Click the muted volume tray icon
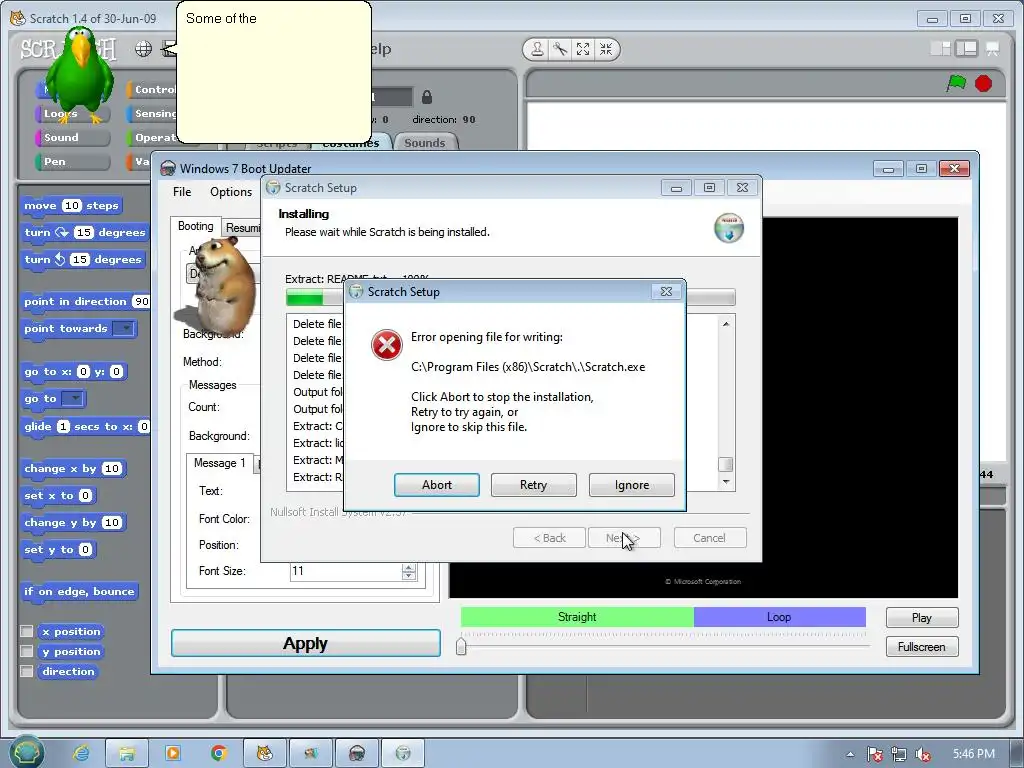The height and width of the screenshot is (768, 1024). click(923, 754)
